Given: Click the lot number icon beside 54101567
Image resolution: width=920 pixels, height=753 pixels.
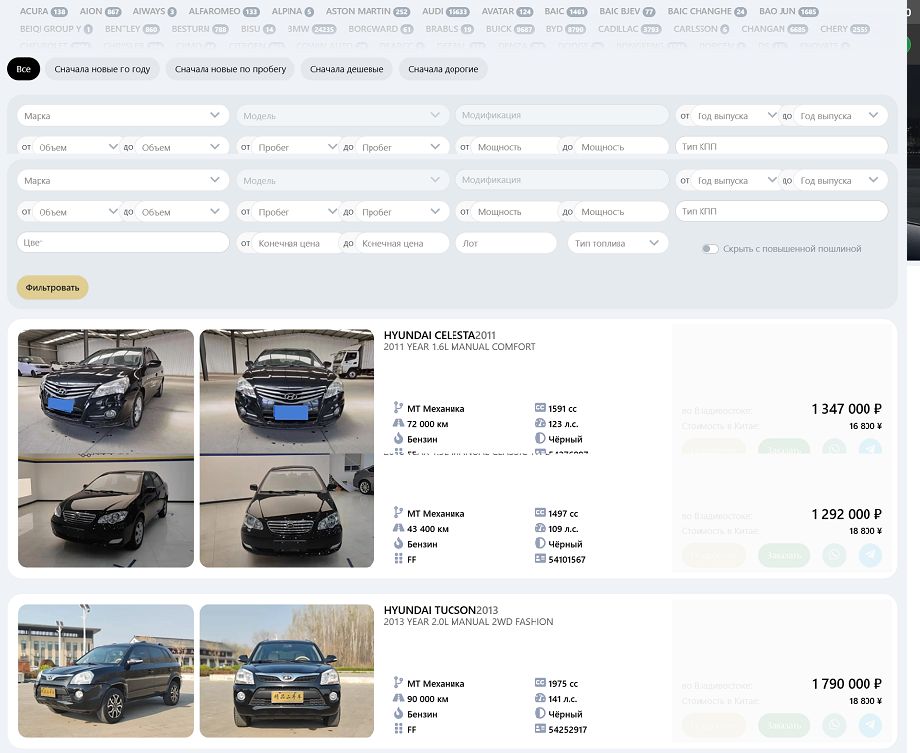Looking at the screenshot, I should tap(540, 559).
